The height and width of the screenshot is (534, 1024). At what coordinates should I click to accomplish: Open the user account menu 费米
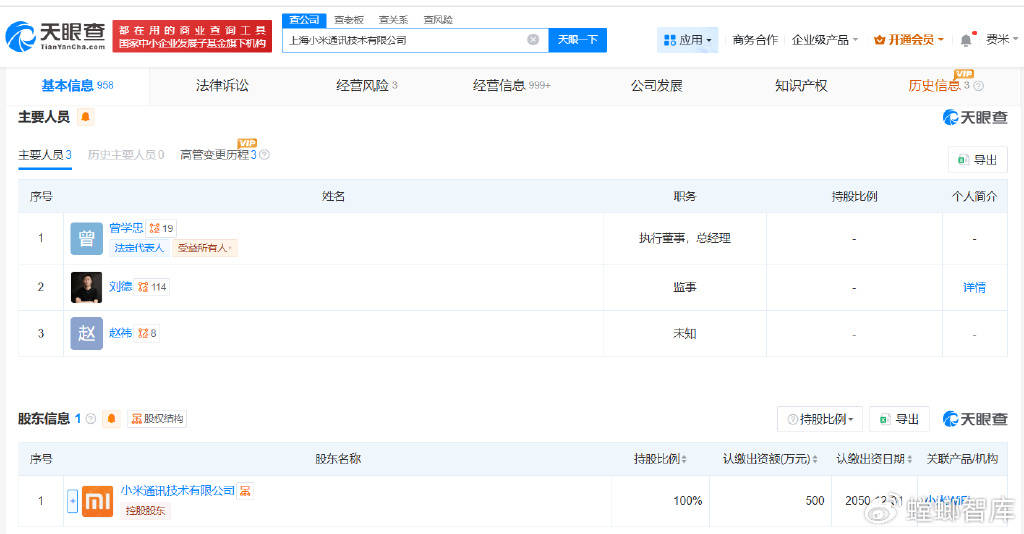coord(1002,40)
